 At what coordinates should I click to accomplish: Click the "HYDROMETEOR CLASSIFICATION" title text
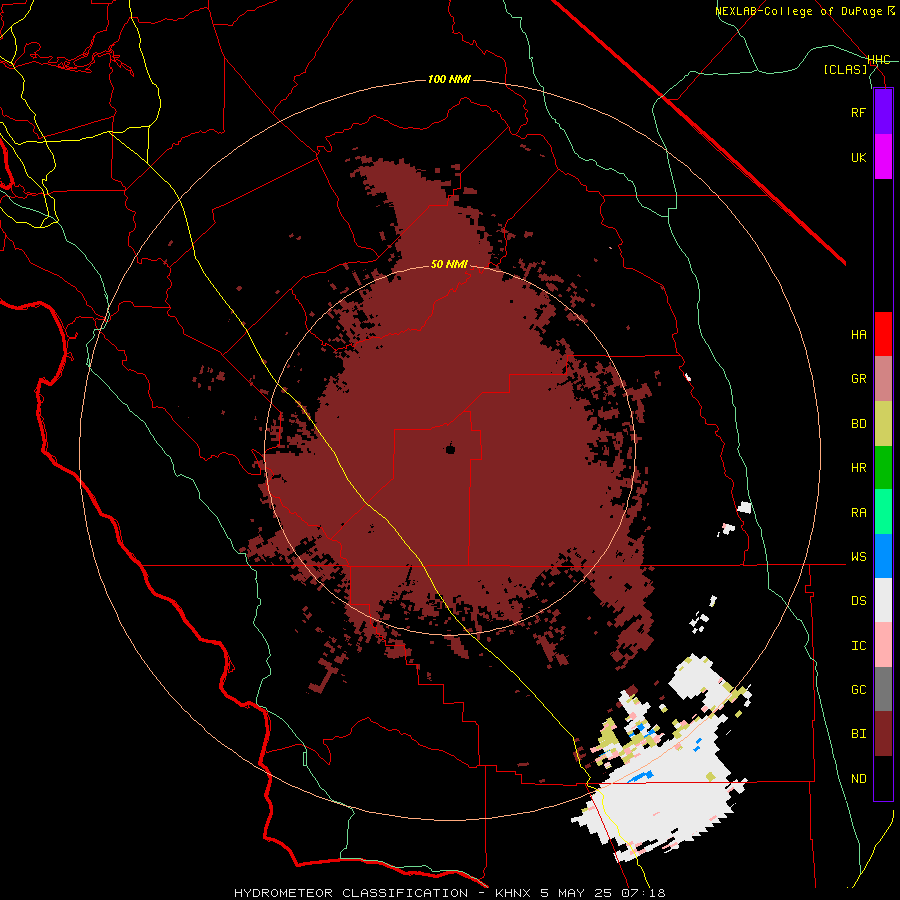coord(351,893)
